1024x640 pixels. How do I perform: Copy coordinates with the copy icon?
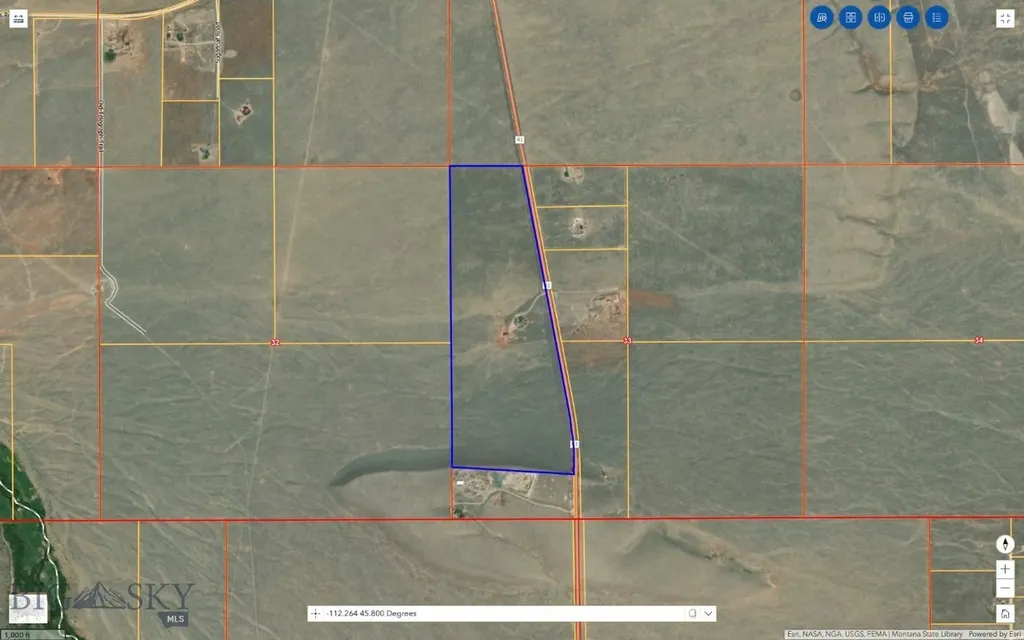tap(692, 613)
